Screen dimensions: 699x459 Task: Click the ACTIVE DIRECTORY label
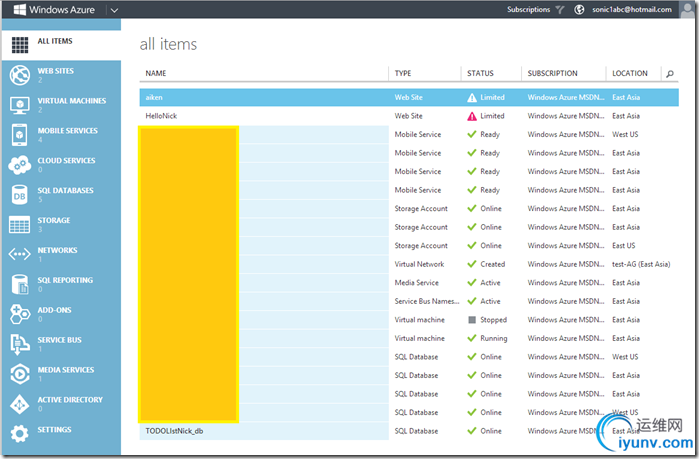tap(70, 400)
